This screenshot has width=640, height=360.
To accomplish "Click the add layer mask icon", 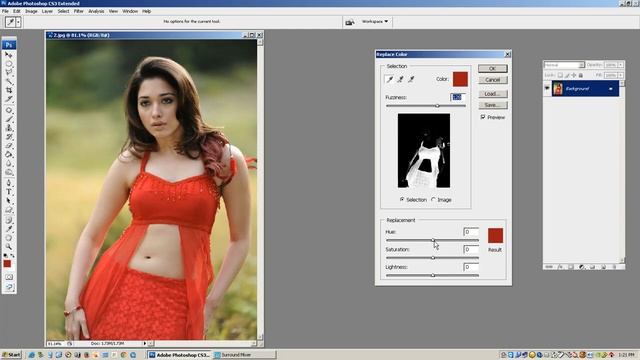I will tap(571, 267).
